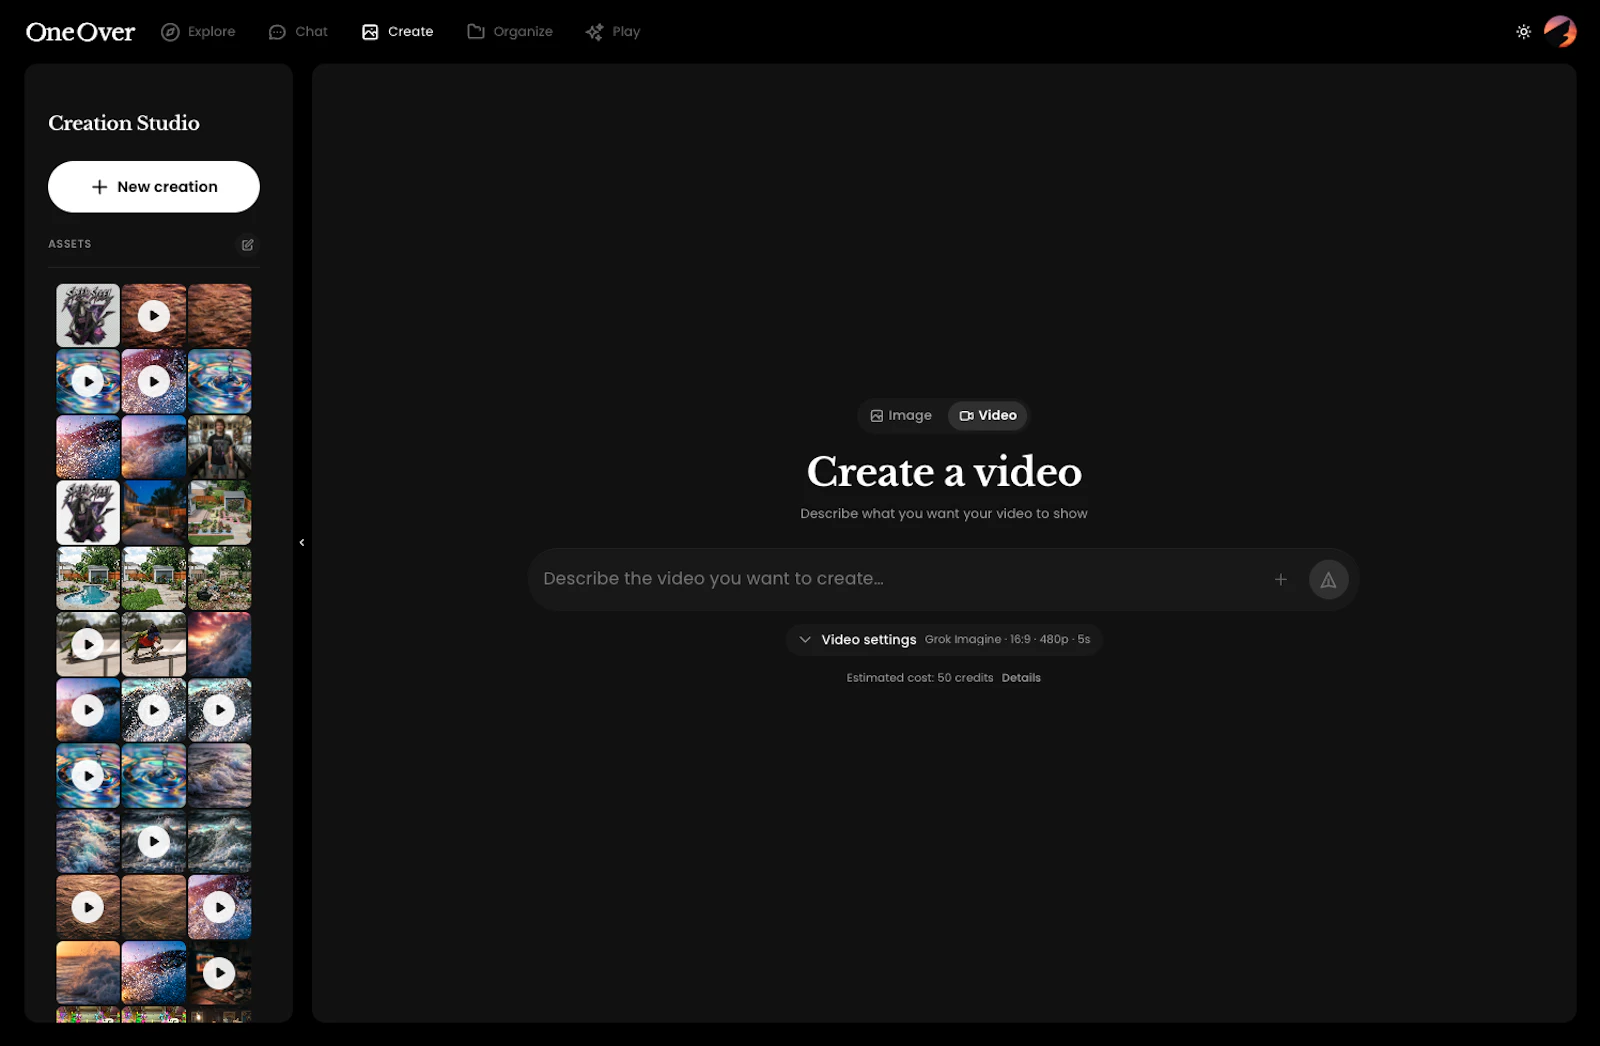
Task: Open the man in black t-shirt asset
Action: [x=220, y=448]
